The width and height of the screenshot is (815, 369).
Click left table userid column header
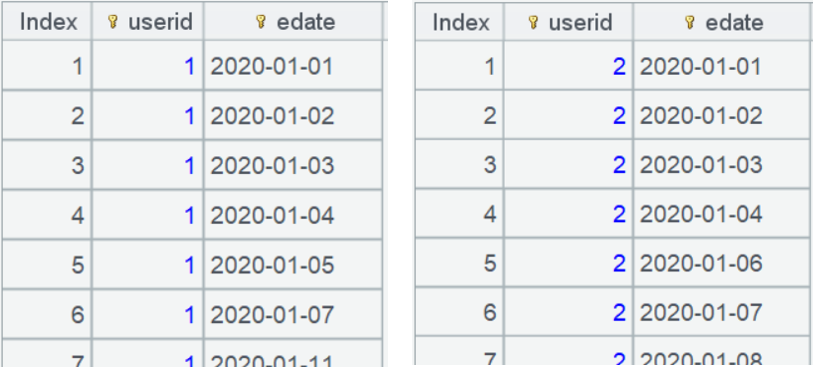point(148,21)
